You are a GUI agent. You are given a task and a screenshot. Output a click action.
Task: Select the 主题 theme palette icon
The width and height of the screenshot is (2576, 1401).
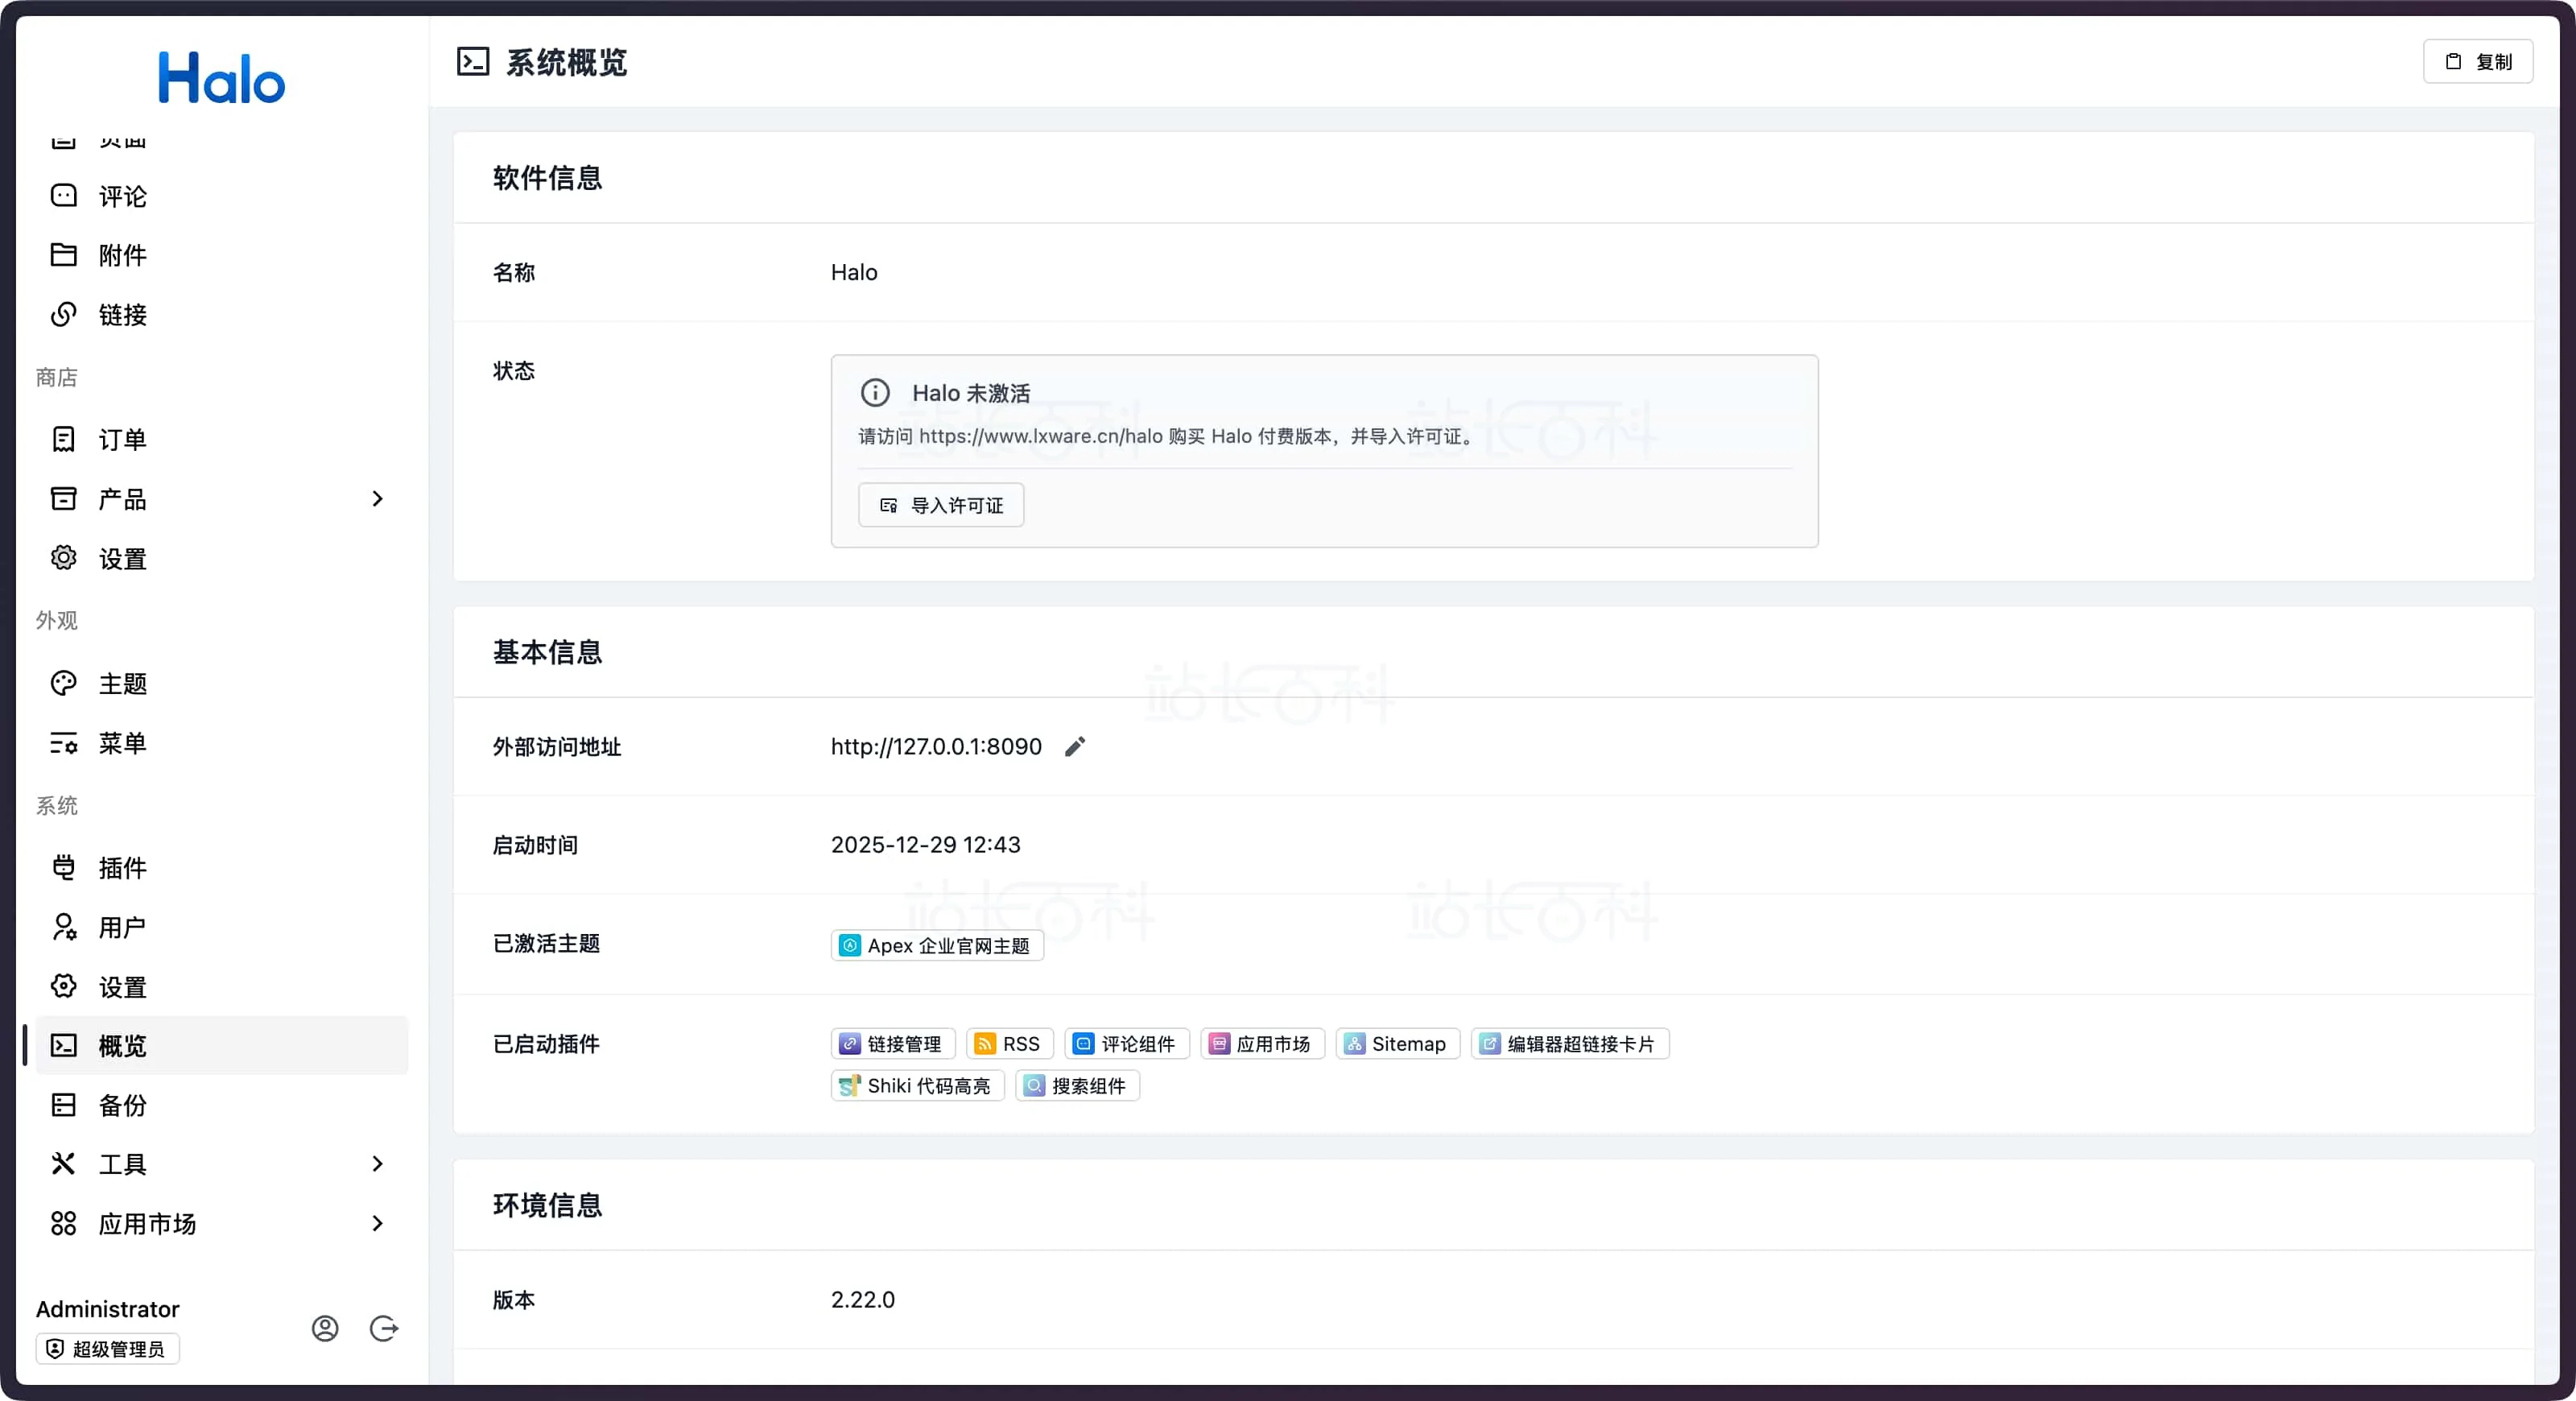pos(63,683)
